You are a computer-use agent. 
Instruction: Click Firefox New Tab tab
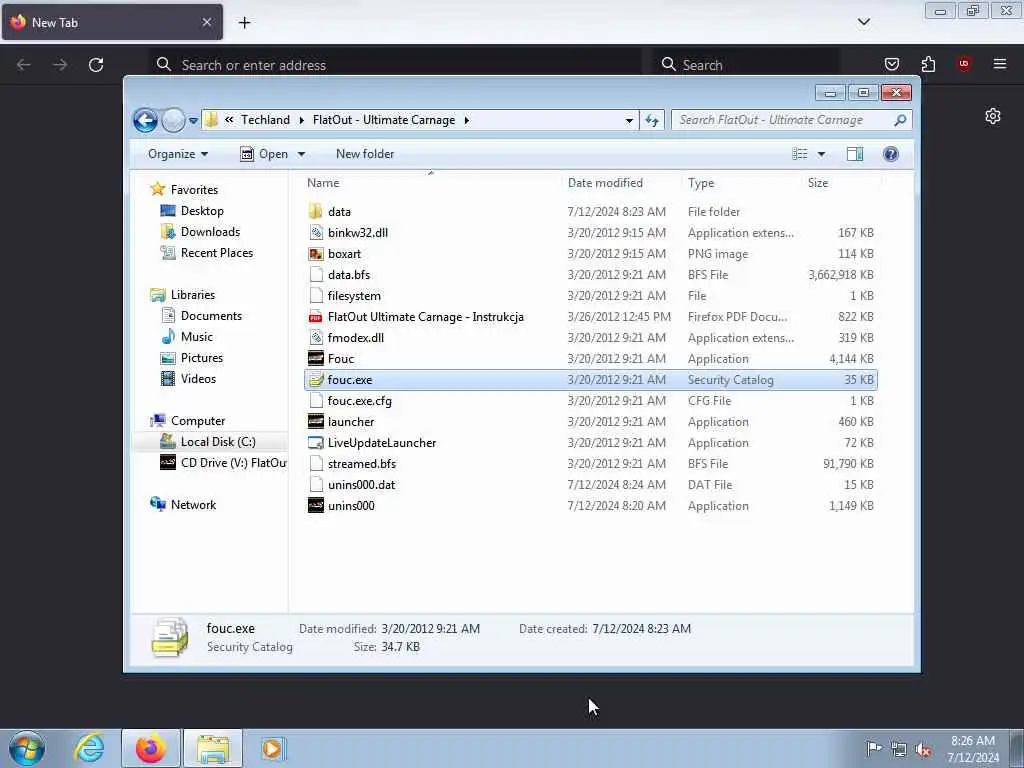pos(111,22)
